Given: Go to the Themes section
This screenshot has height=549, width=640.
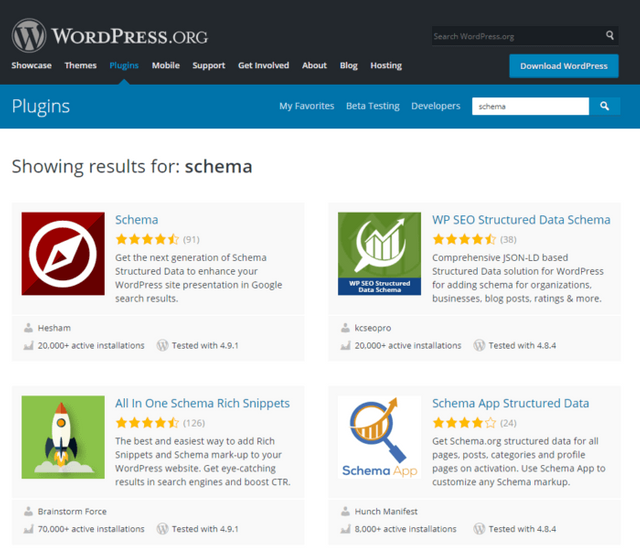Looking at the screenshot, I should (x=80, y=65).
